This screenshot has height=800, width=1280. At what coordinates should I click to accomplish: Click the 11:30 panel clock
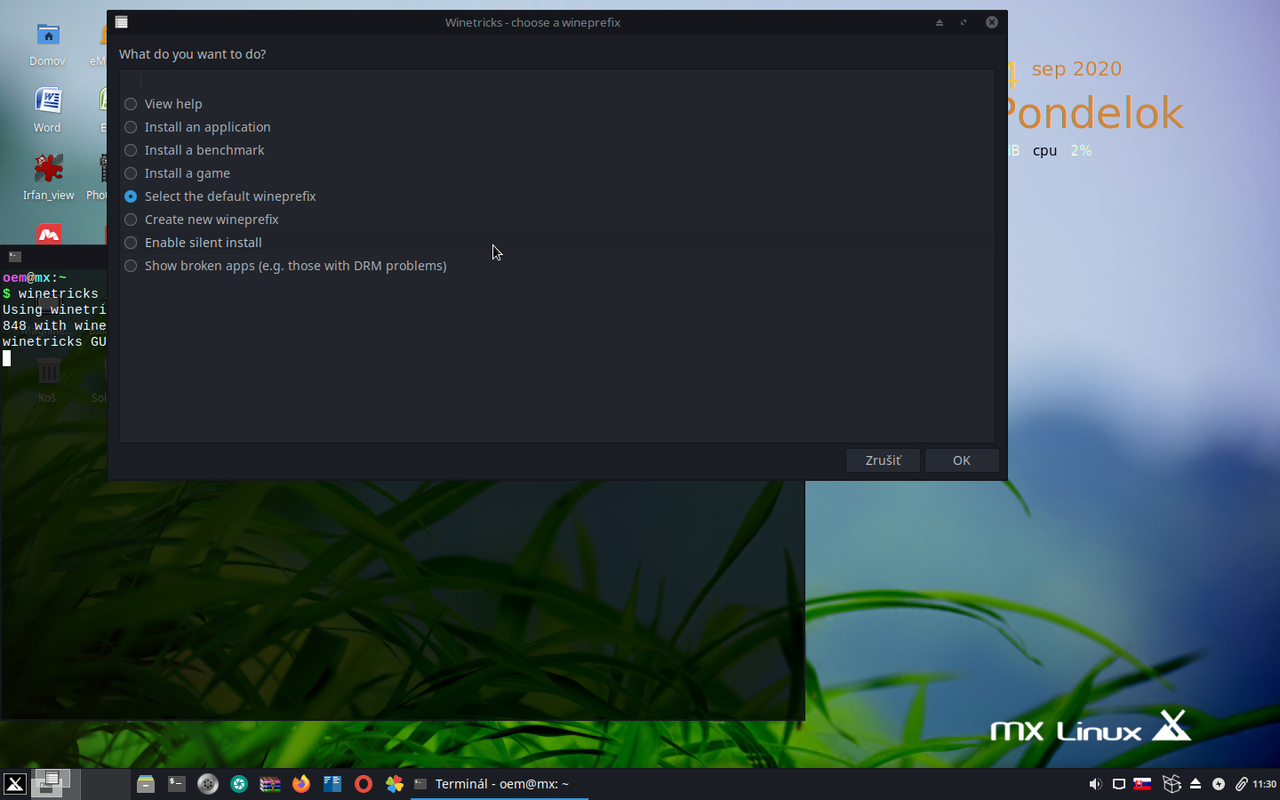point(1265,784)
